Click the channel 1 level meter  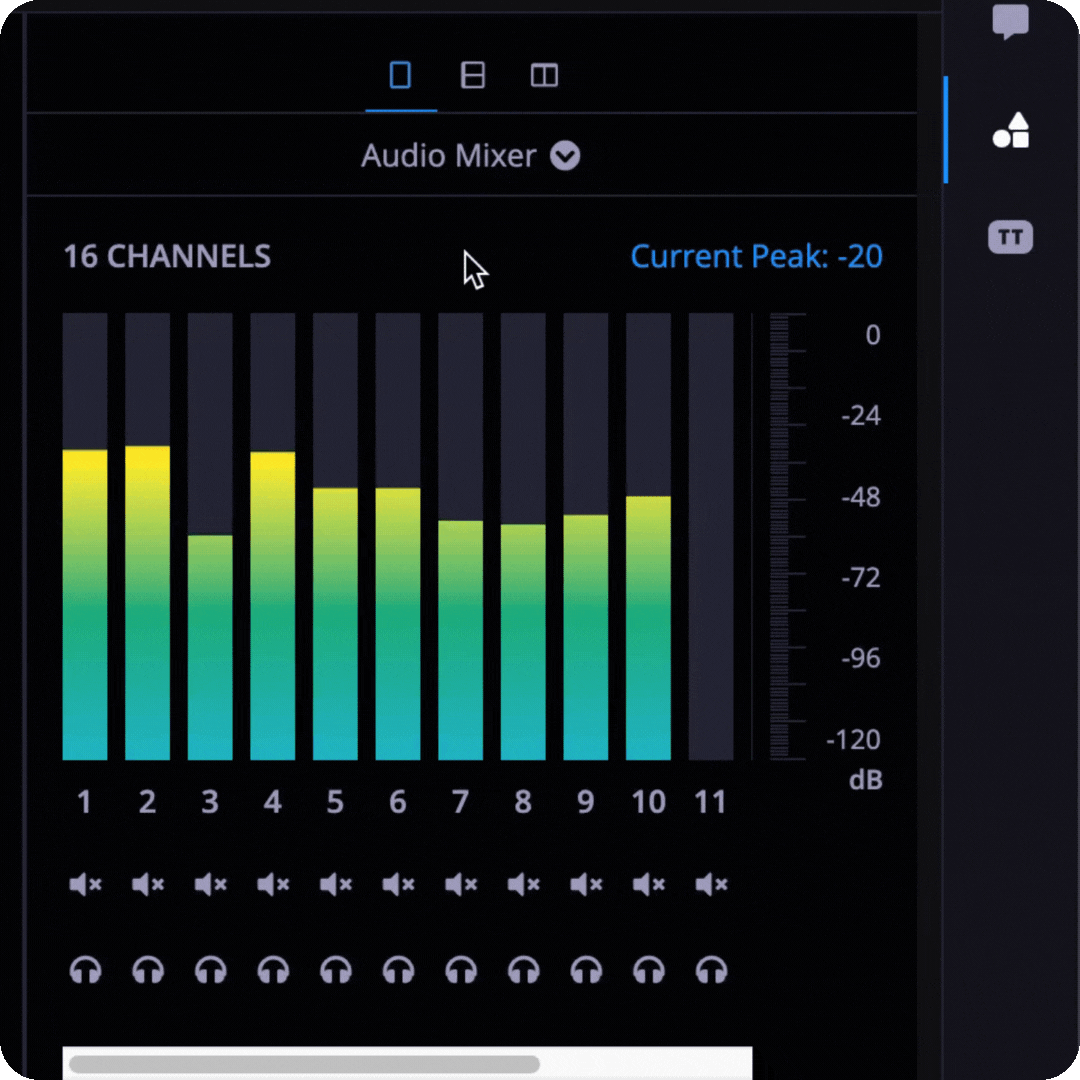pyautogui.click(x=85, y=537)
